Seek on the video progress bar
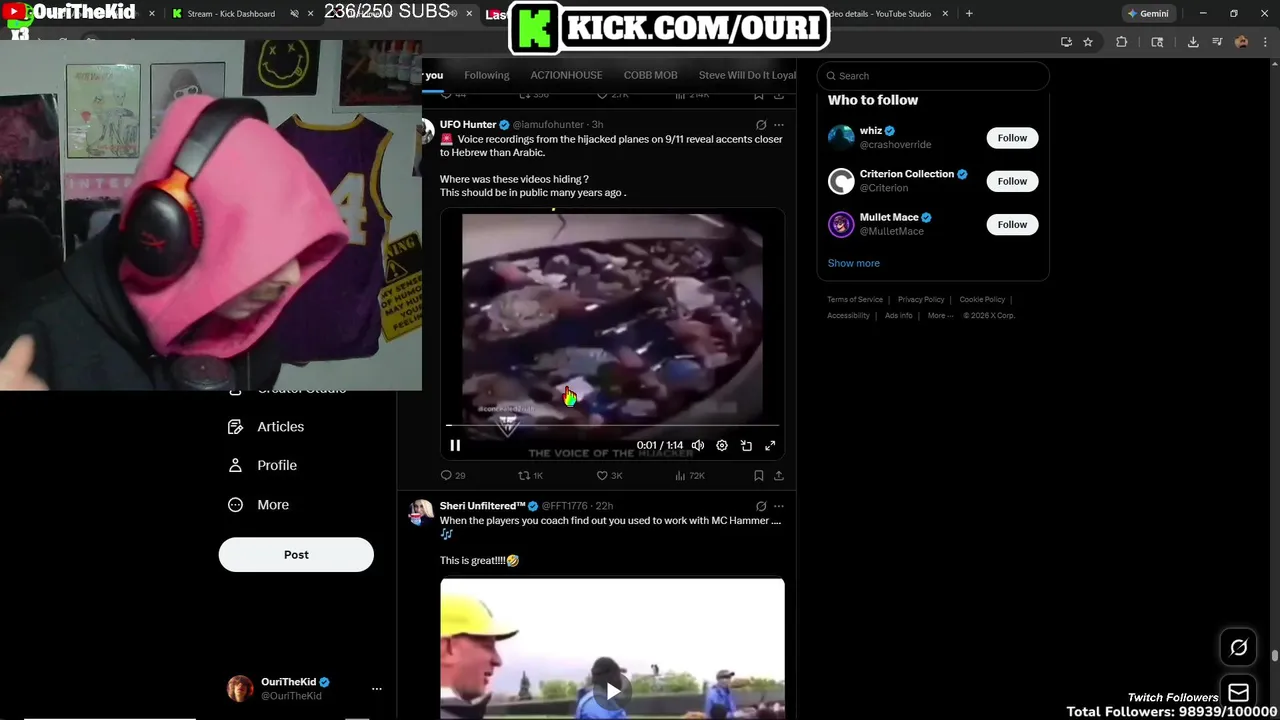This screenshot has height=720, width=1280. pos(612,426)
